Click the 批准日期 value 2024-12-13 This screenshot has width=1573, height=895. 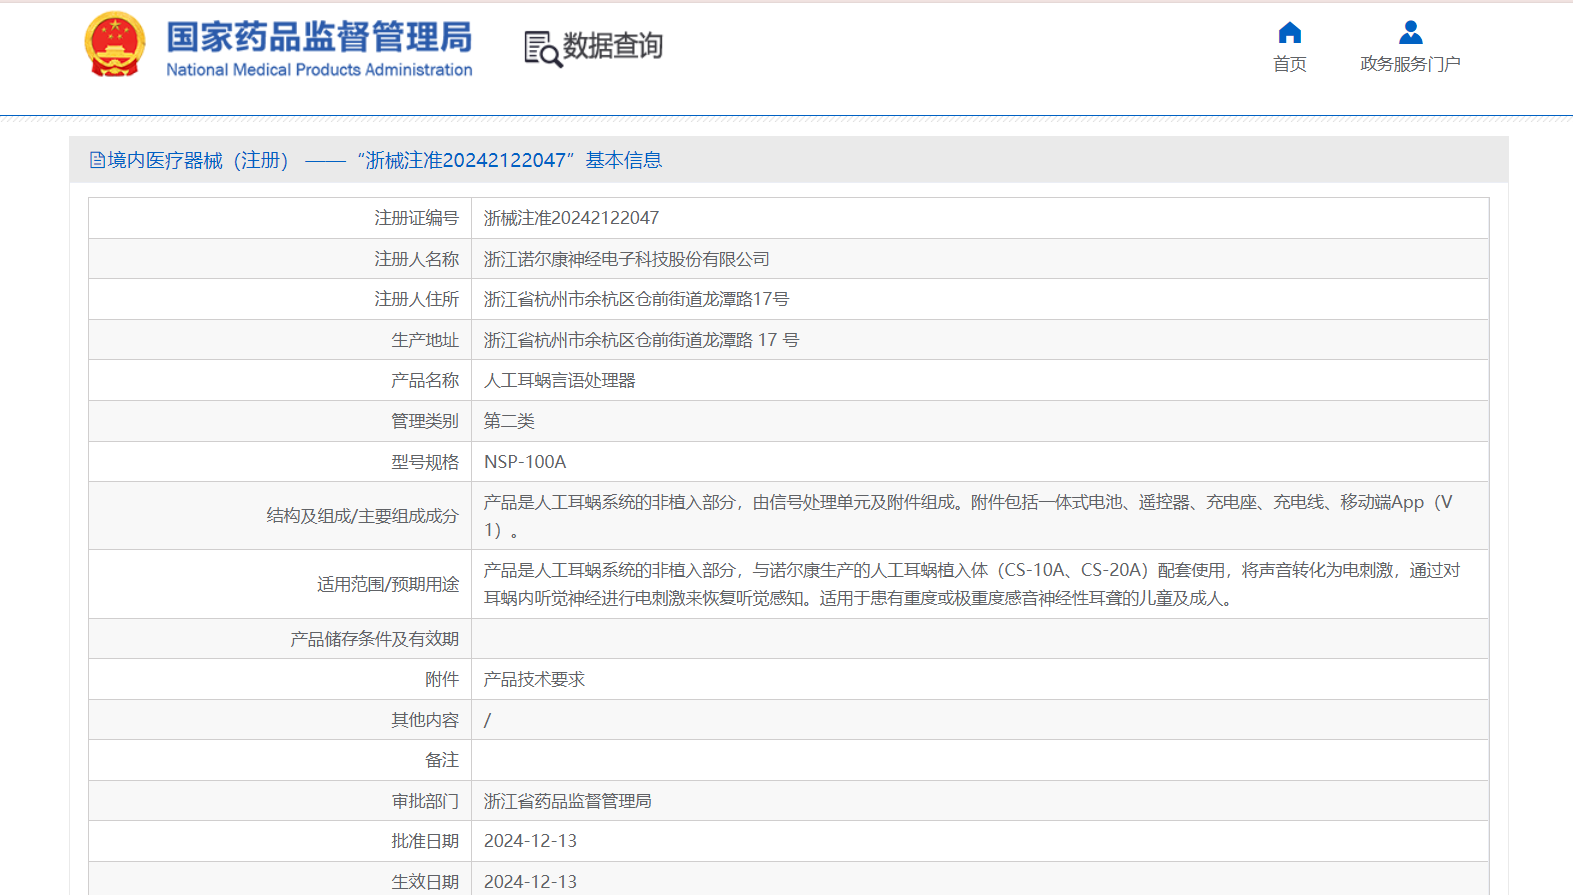[530, 841]
